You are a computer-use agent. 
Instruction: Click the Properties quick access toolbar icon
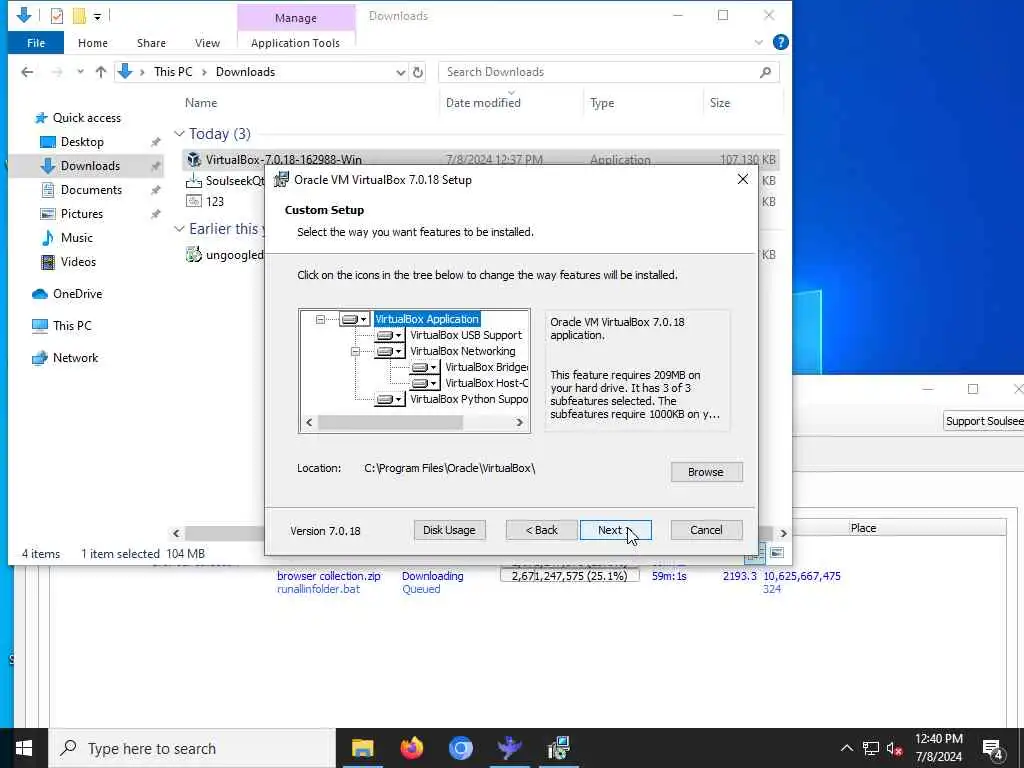tap(57, 16)
